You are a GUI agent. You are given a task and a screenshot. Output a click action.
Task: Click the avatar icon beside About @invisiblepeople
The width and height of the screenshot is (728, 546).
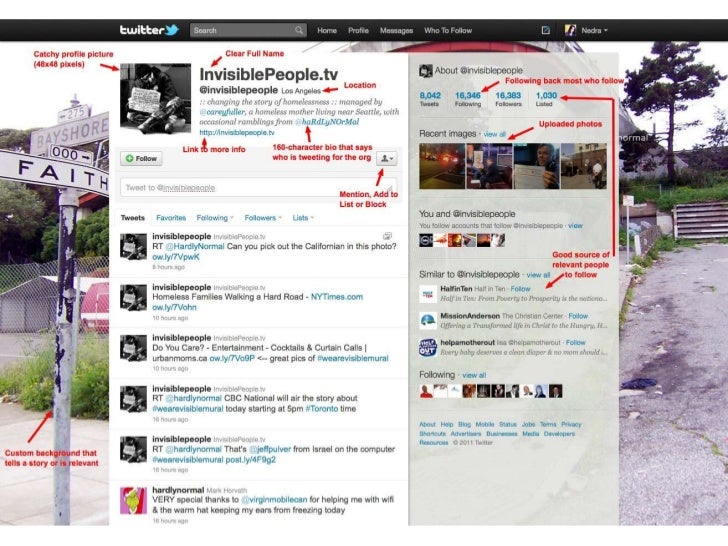[425, 71]
